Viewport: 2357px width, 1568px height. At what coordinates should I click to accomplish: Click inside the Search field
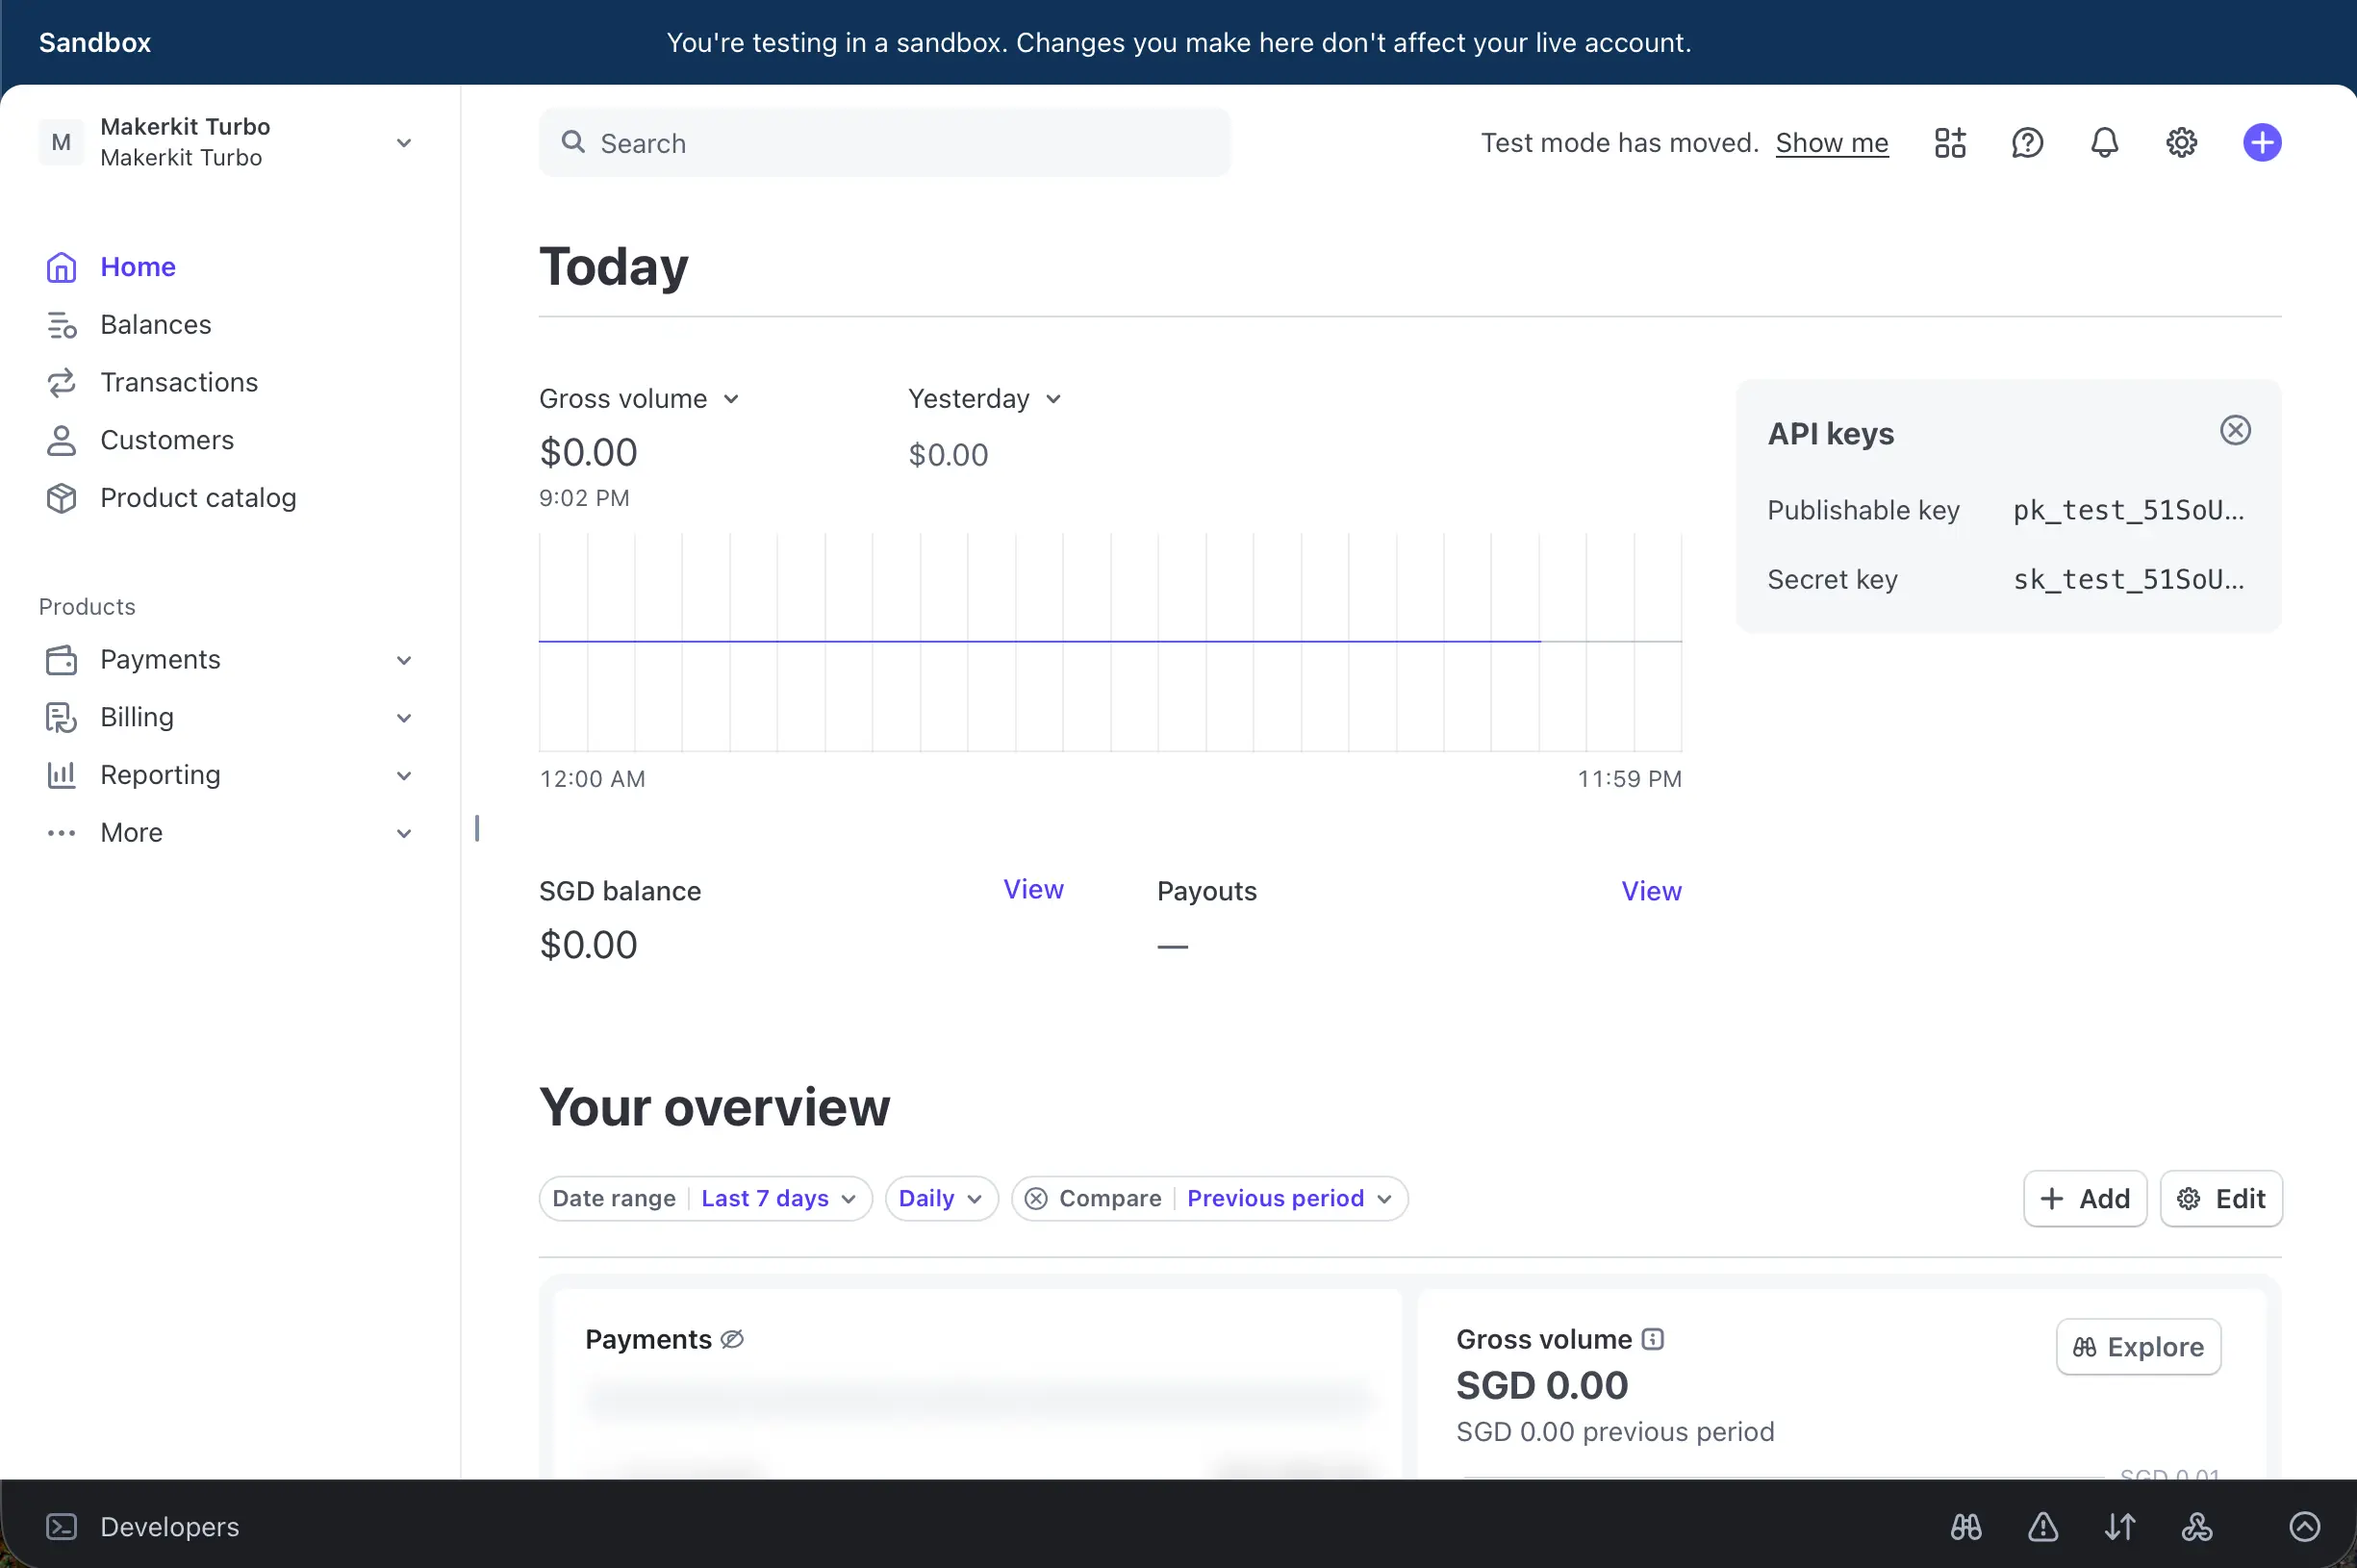[884, 142]
